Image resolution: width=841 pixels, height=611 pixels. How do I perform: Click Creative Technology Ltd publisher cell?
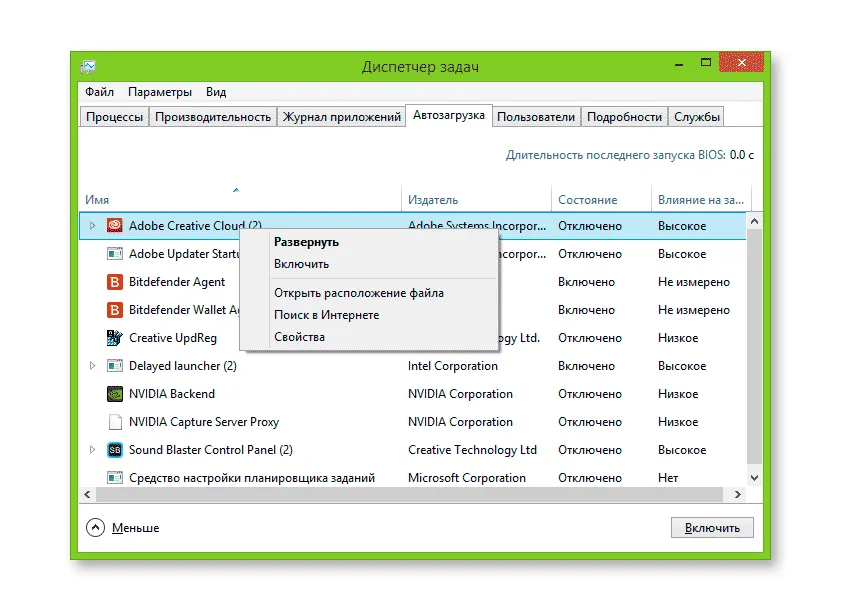472,450
